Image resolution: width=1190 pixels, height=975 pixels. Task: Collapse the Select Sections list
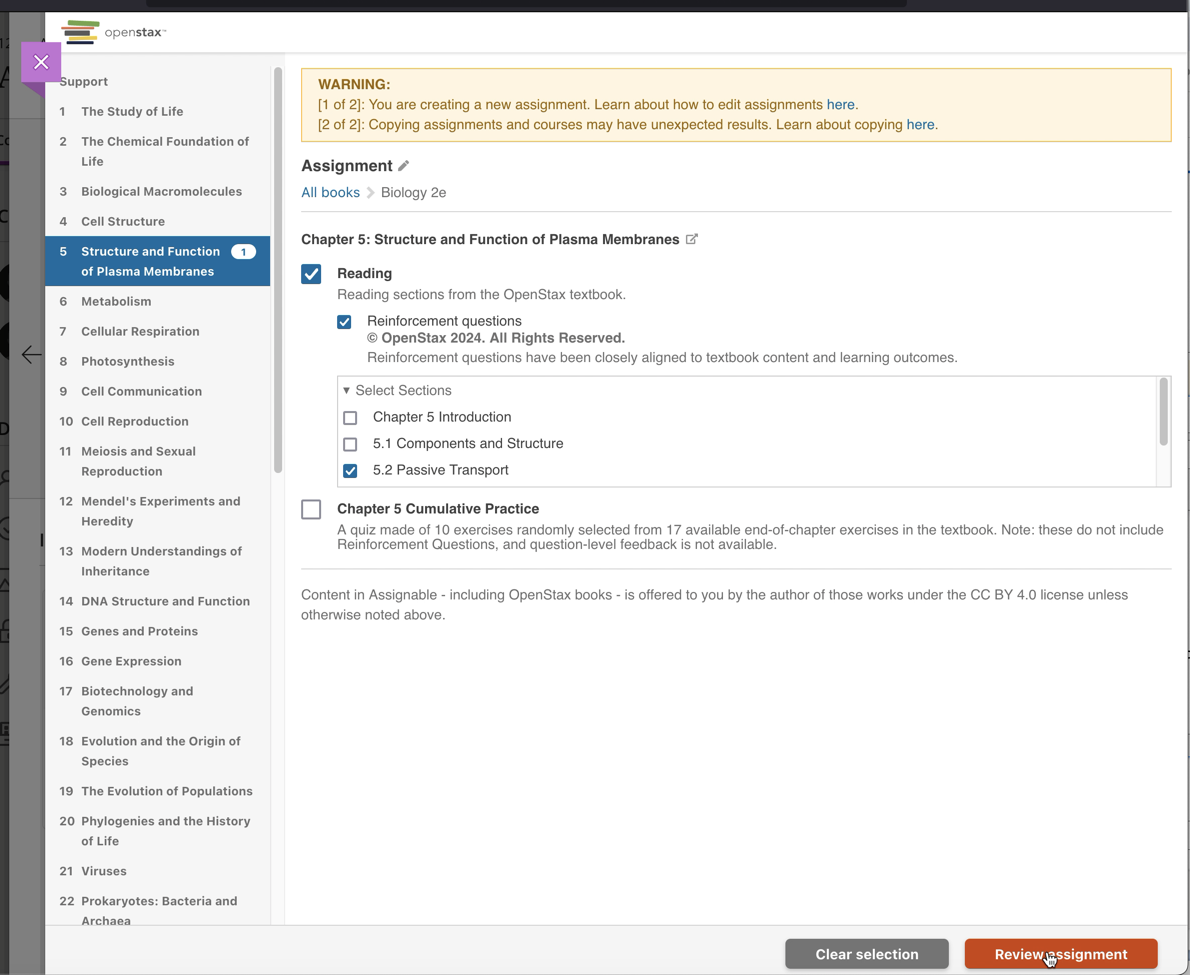click(x=346, y=390)
